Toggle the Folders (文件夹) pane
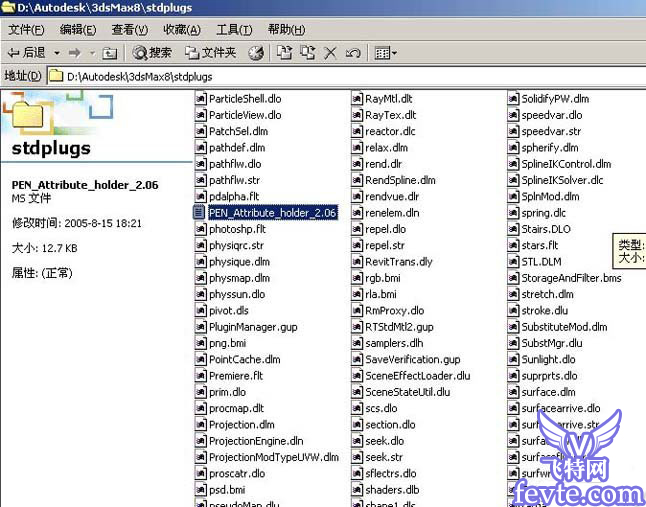 coord(210,53)
